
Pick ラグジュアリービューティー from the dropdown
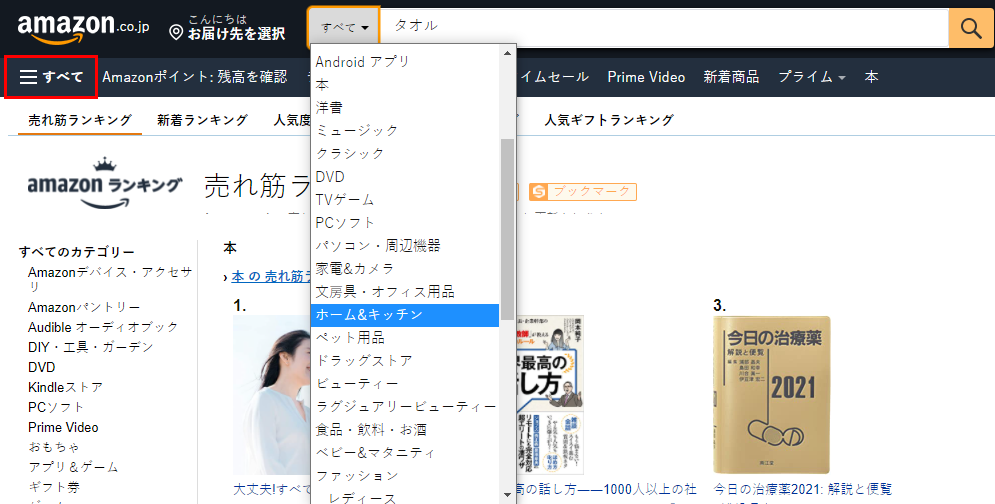[x=405, y=406]
